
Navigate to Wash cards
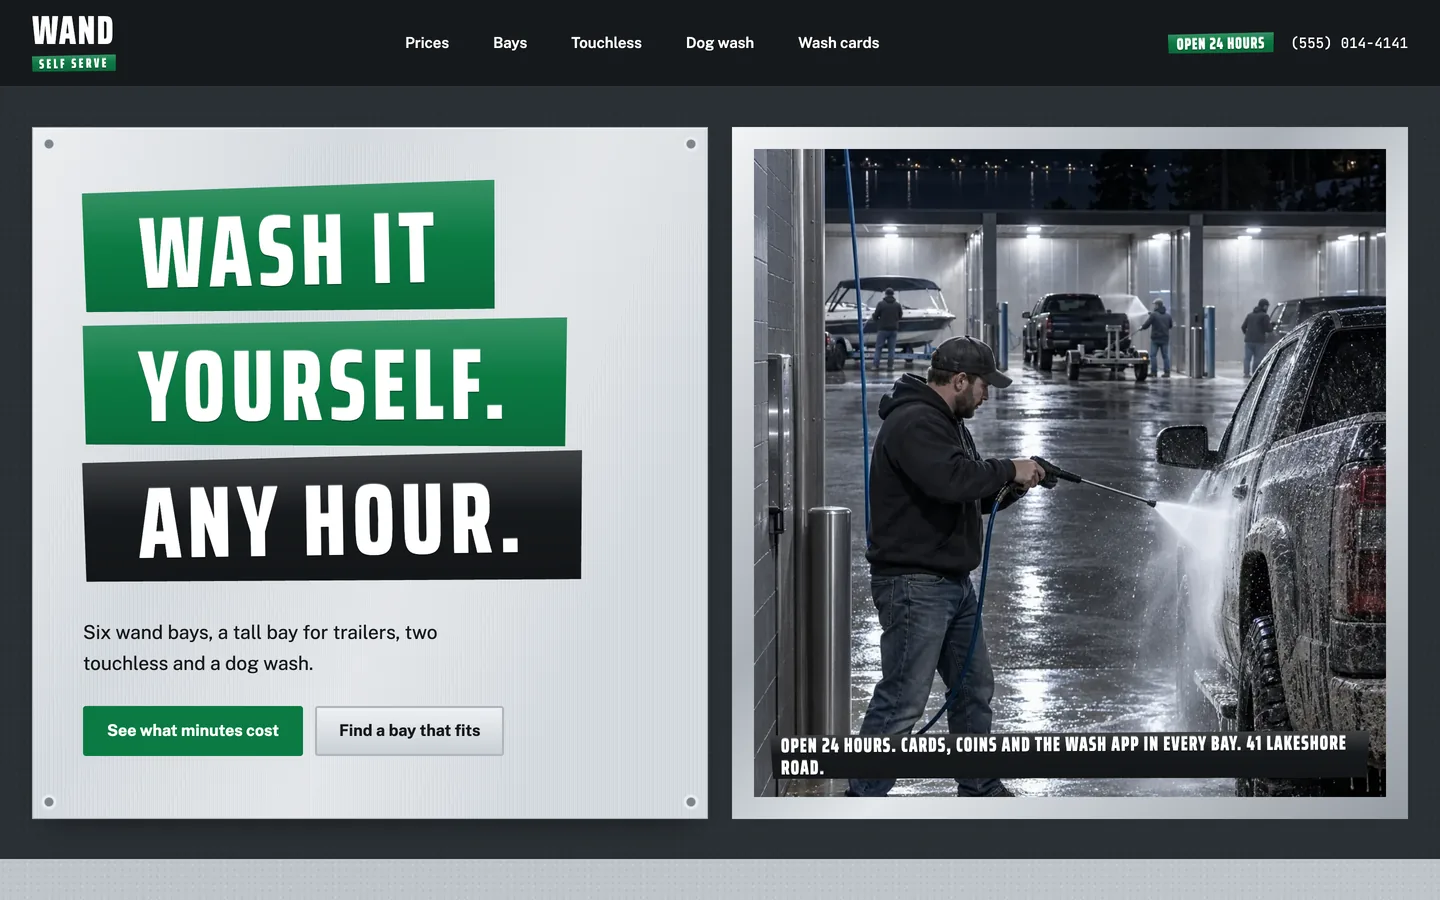pyautogui.click(x=838, y=43)
